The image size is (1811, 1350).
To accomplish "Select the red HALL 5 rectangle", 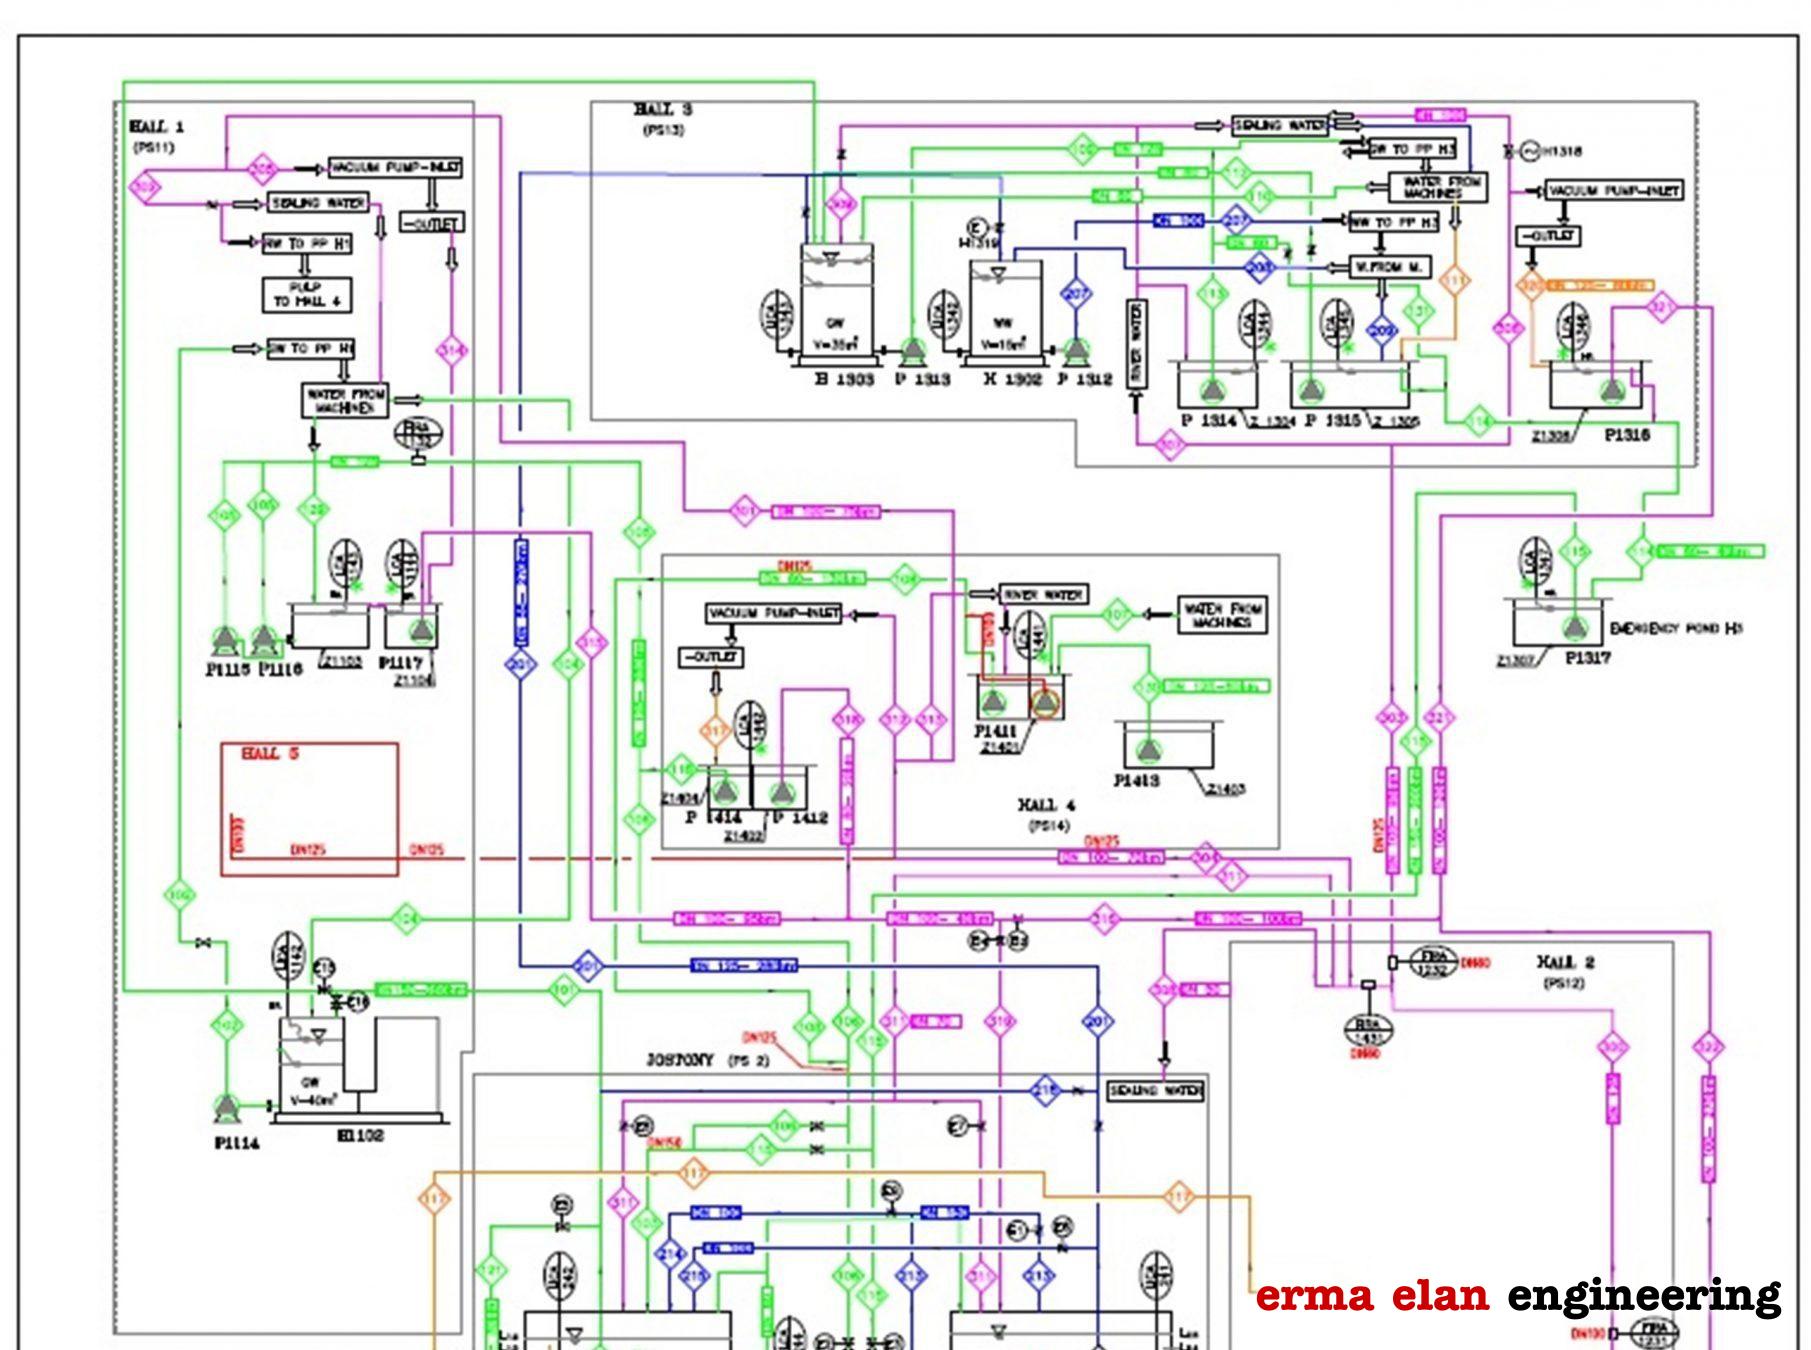I will pyautogui.click(x=309, y=808).
